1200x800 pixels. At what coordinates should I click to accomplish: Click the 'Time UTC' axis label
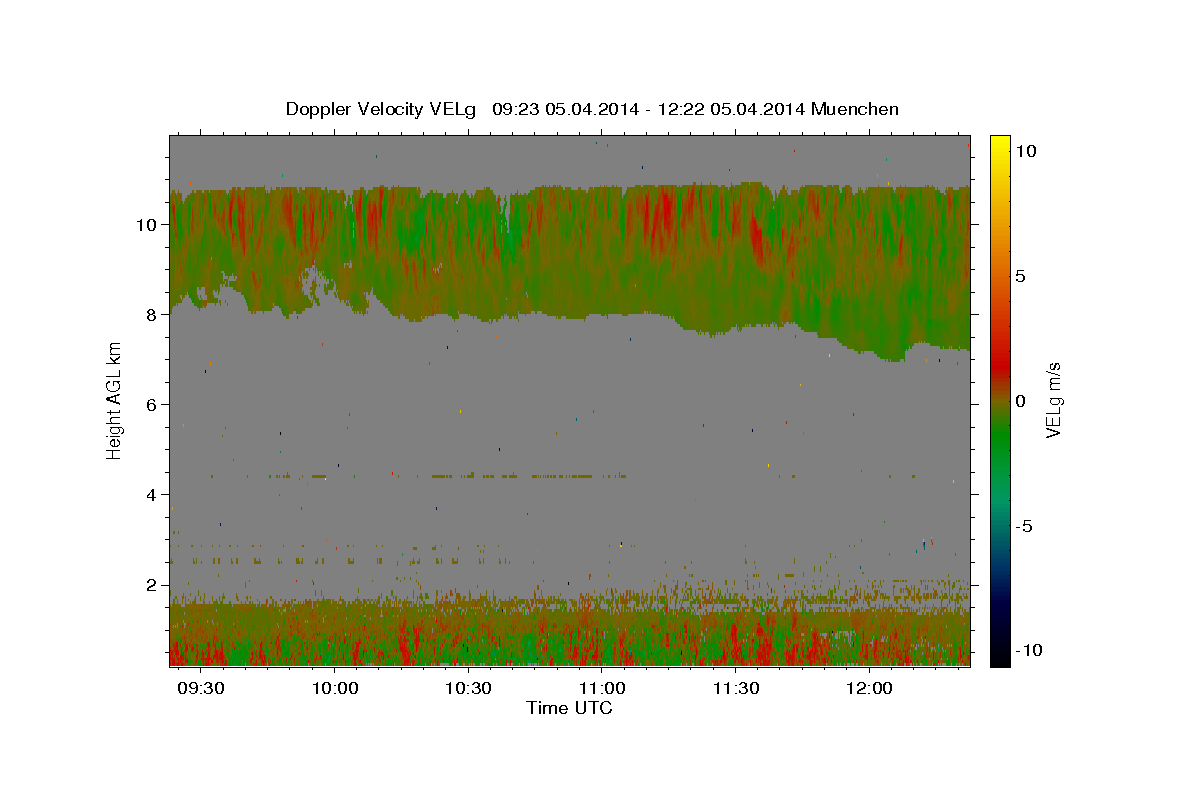click(569, 708)
